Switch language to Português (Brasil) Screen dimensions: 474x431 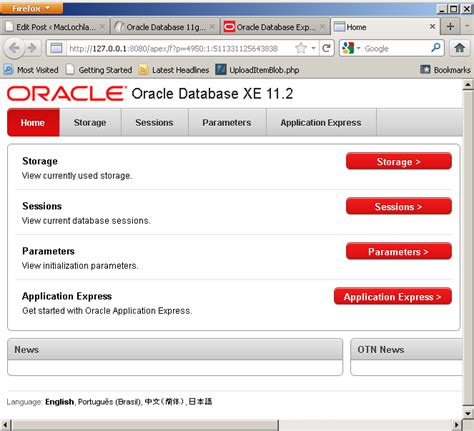pos(109,402)
